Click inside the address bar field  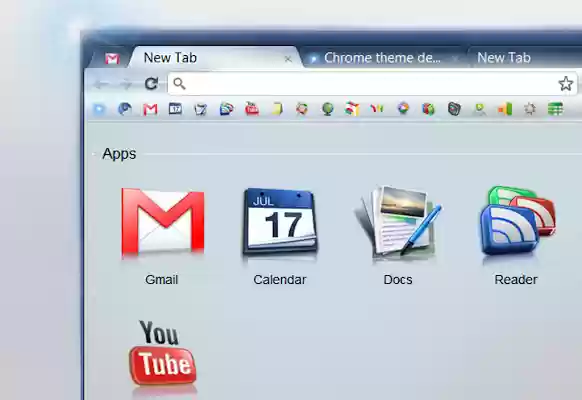coord(372,84)
